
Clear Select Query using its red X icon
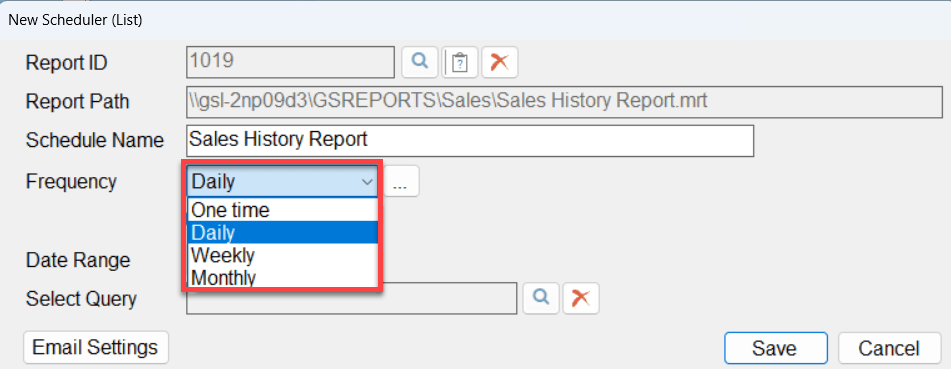pyautogui.click(x=581, y=298)
